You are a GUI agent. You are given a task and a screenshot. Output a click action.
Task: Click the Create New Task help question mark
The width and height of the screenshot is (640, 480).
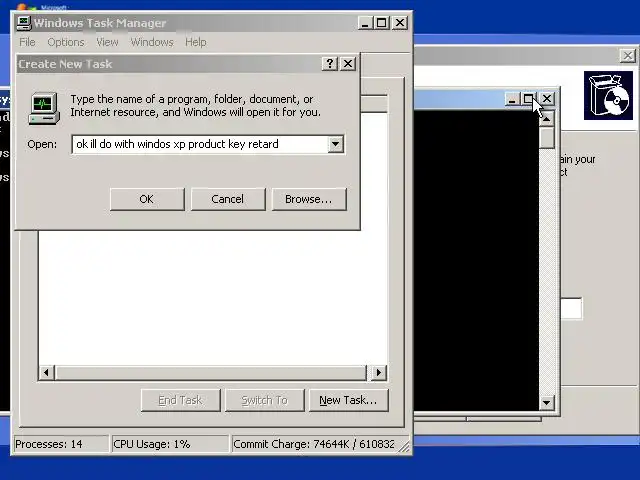(330, 64)
